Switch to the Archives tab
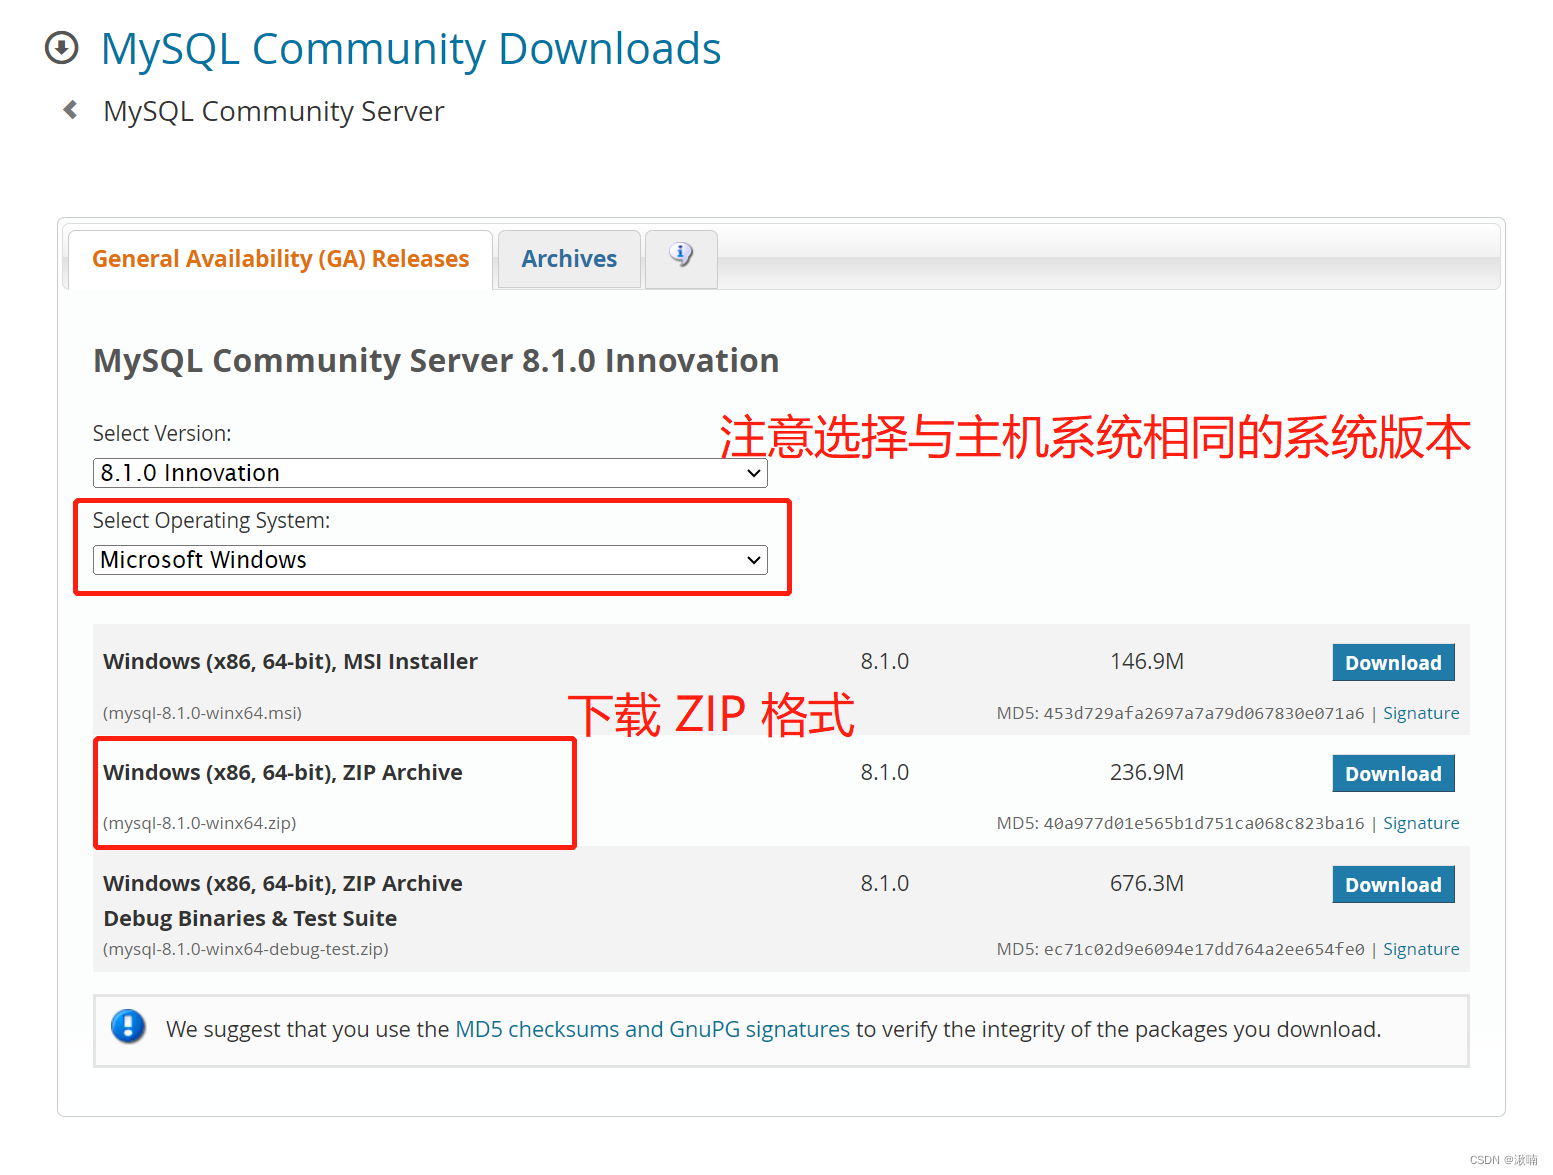The width and height of the screenshot is (1553, 1175). (569, 259)
